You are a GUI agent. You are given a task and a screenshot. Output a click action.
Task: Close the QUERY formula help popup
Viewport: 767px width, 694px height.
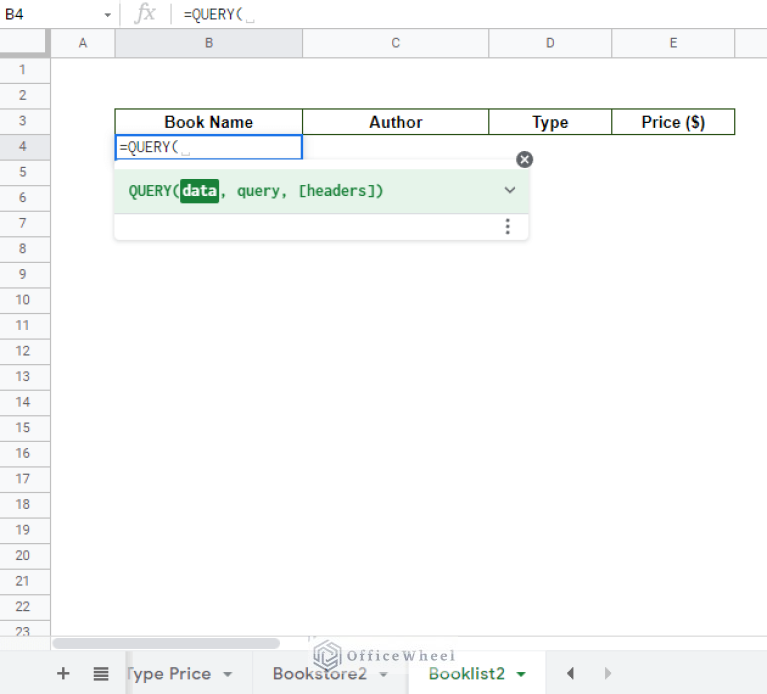tap(524, 160)
